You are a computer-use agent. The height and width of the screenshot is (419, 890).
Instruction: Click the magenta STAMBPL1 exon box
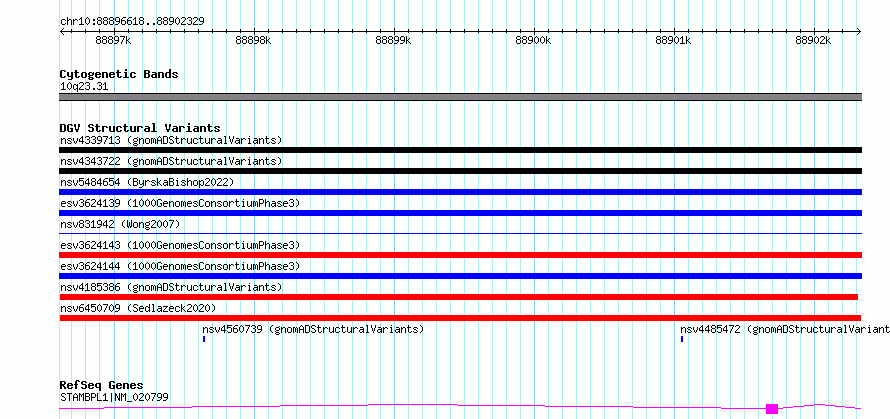pos(772,409)
